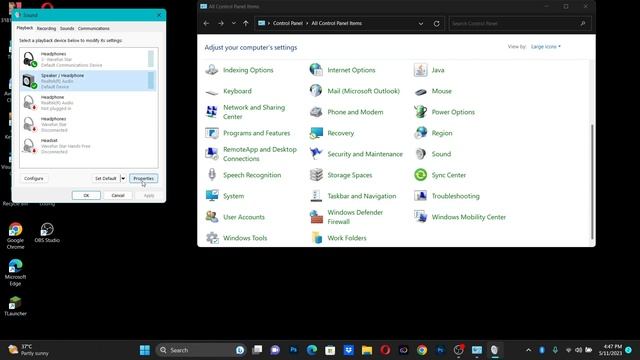Viewport: 640px width, 360px height.
Task: Open OBS Studio desktop shortcut
Action: pyautogui.click(x=47, y=233)
